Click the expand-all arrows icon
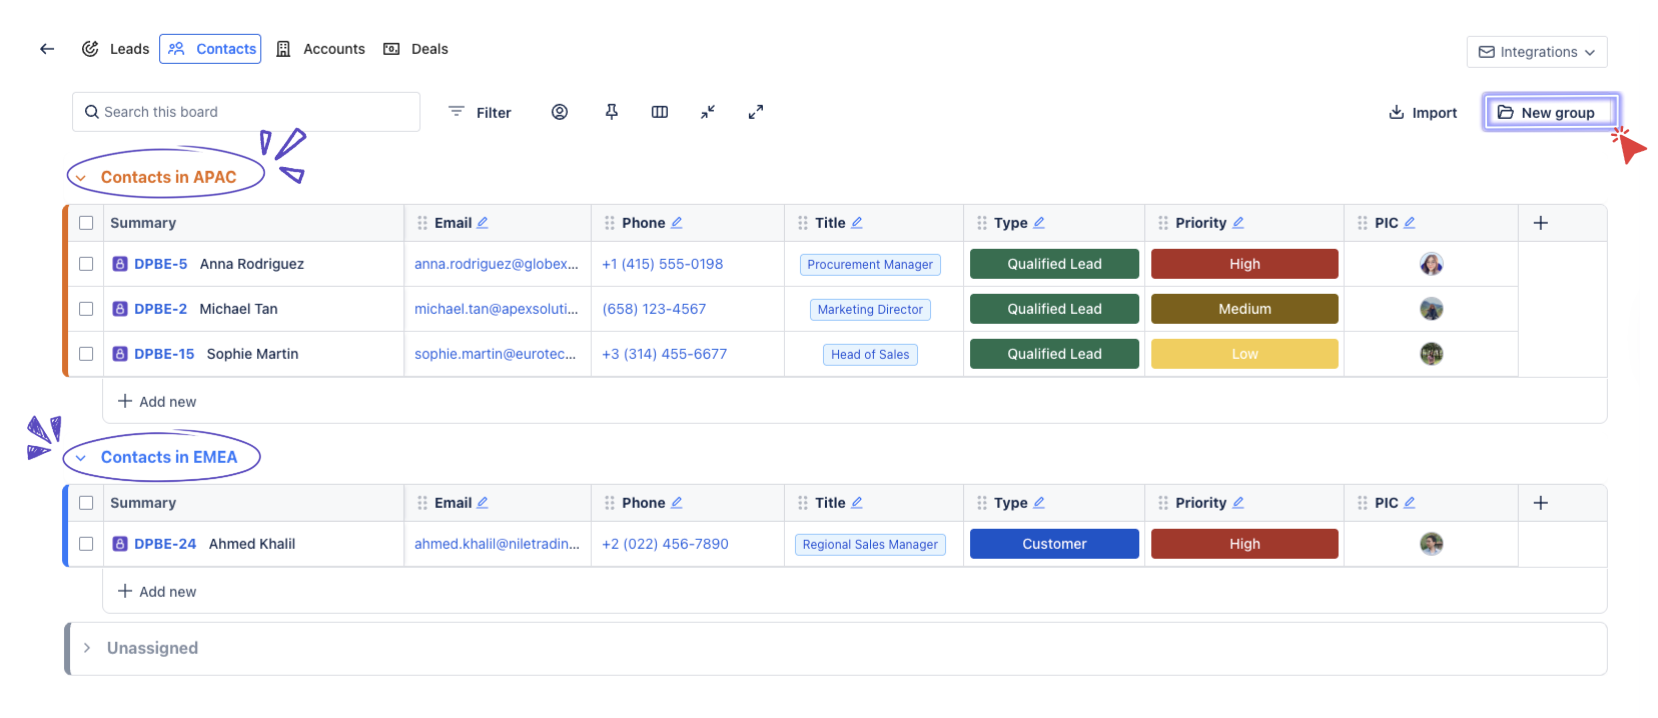Viewport: 1658px width, 718px height. [756, 112]
